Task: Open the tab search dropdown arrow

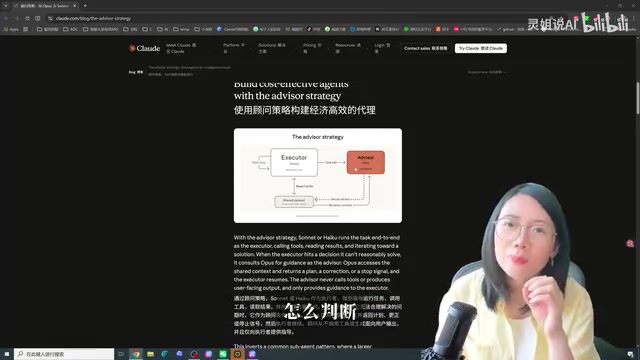Action: coord(6,6)
